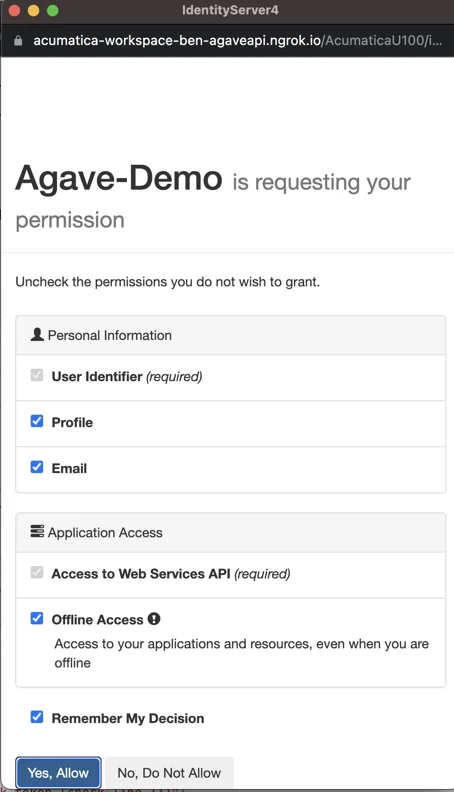Click the Offline Access label text

[x=97, y=620]
